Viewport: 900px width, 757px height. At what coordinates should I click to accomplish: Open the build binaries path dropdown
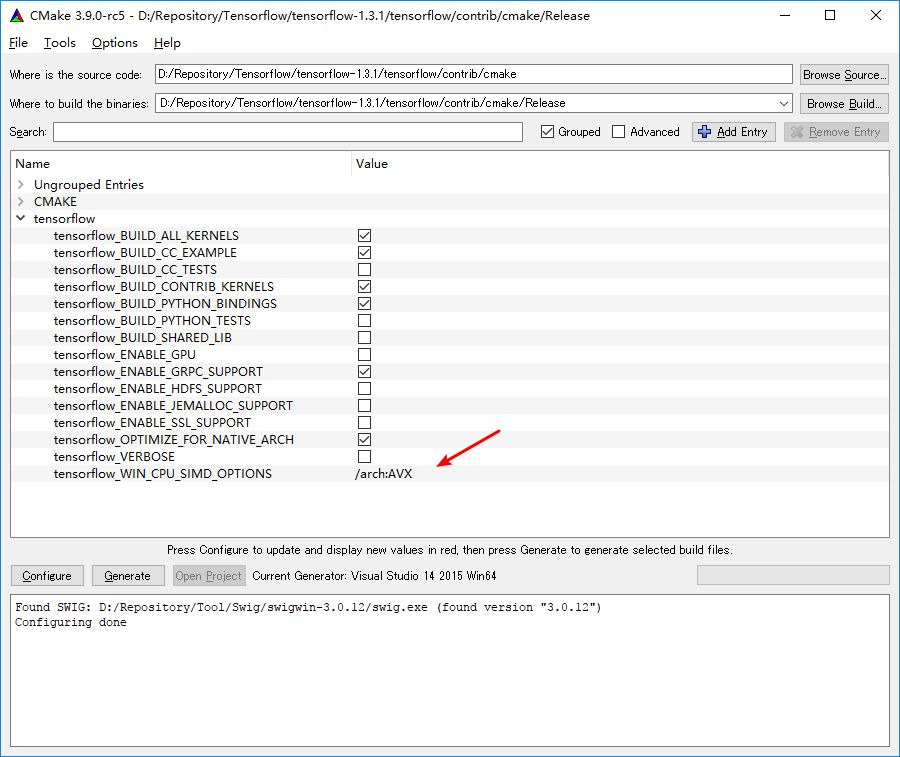coord(783,103)
